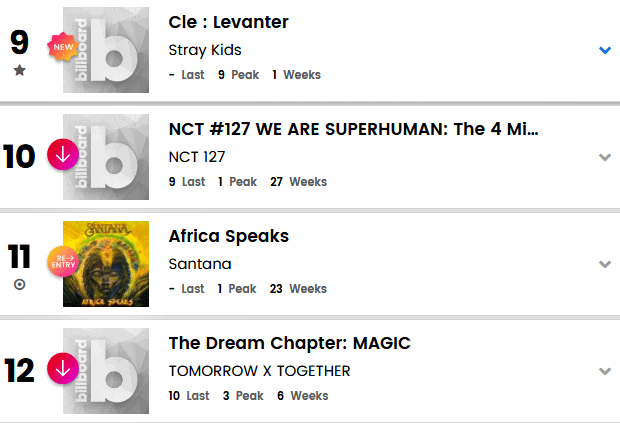Expand the Cle : Levanter entry with blue chevron

[x=604, y=50]
